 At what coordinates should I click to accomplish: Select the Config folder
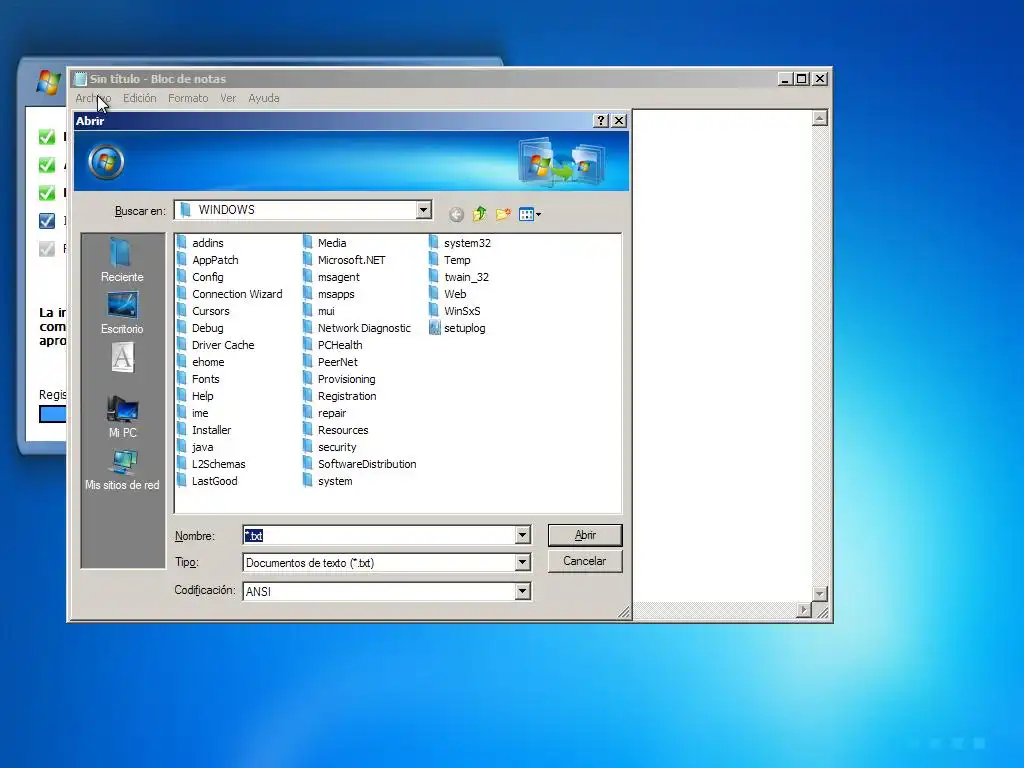[200, 277]
